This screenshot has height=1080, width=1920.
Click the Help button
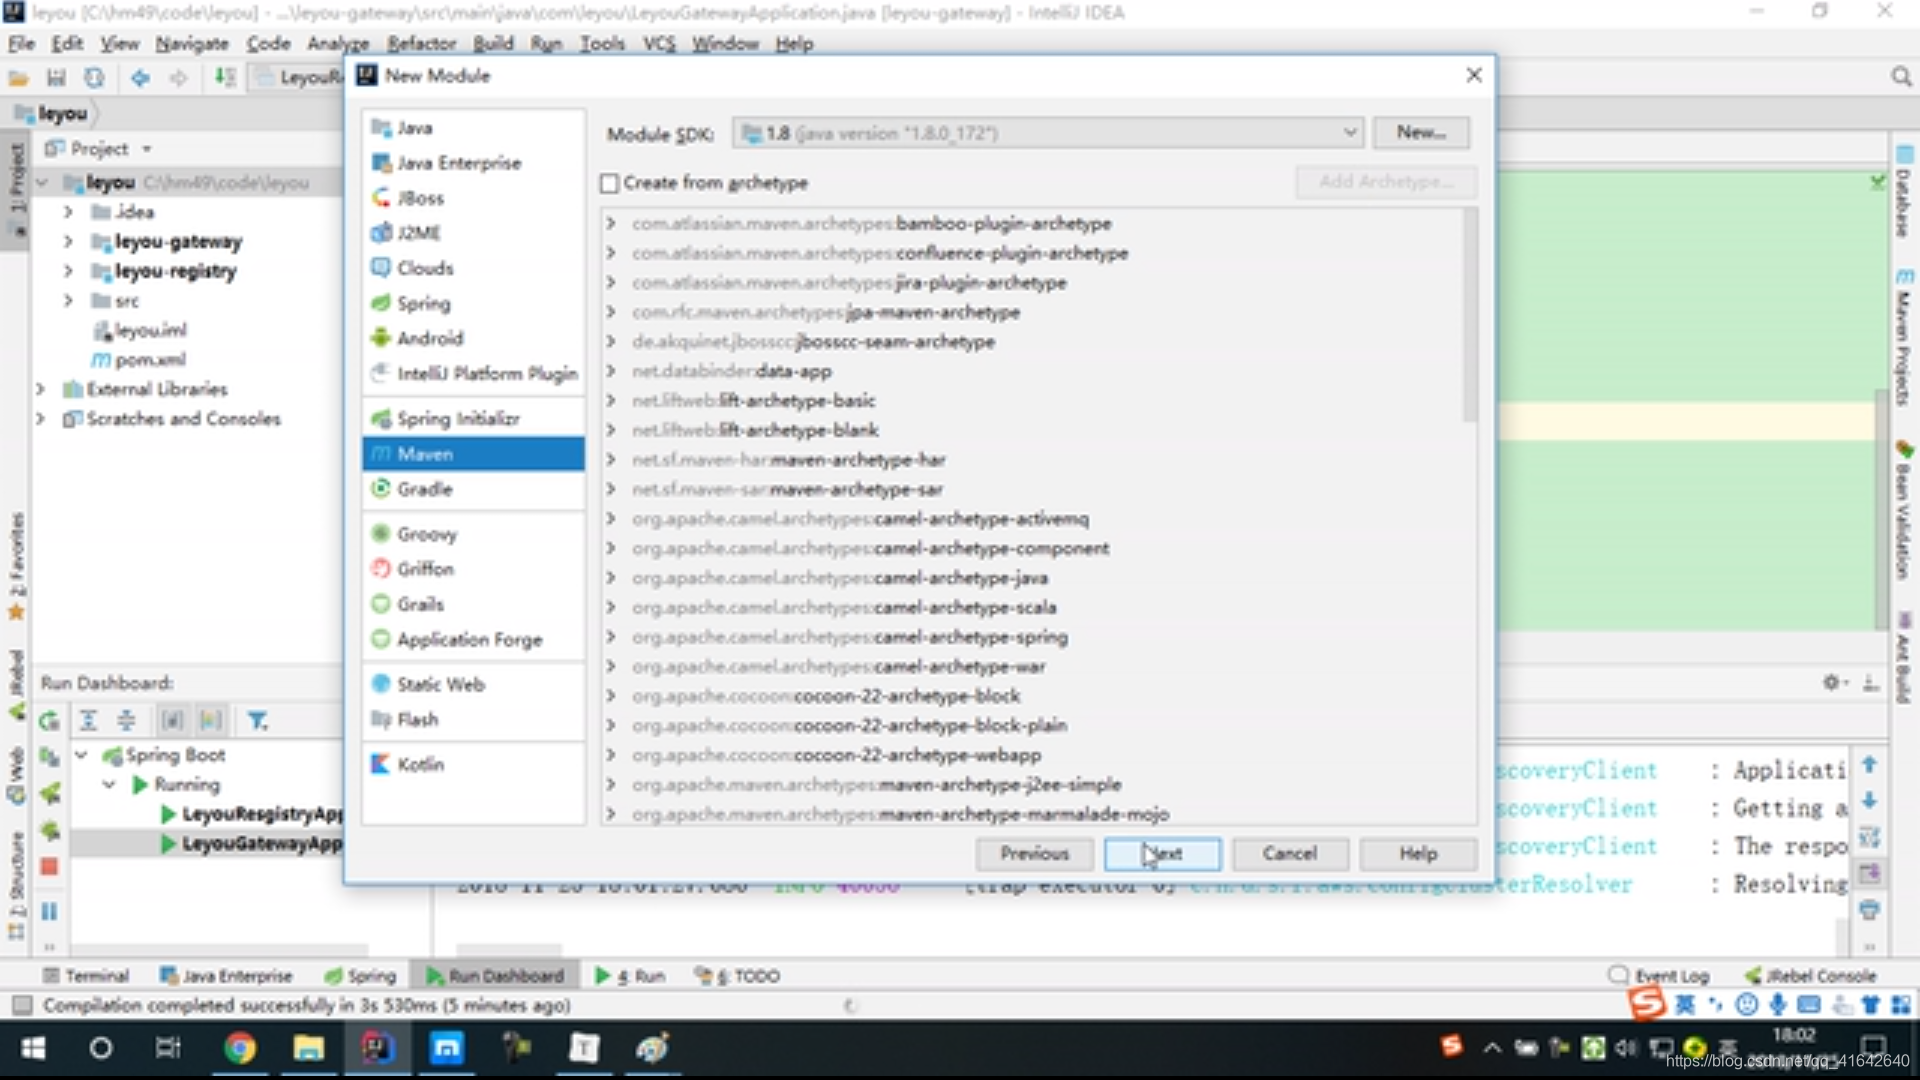click(1418, 854)
